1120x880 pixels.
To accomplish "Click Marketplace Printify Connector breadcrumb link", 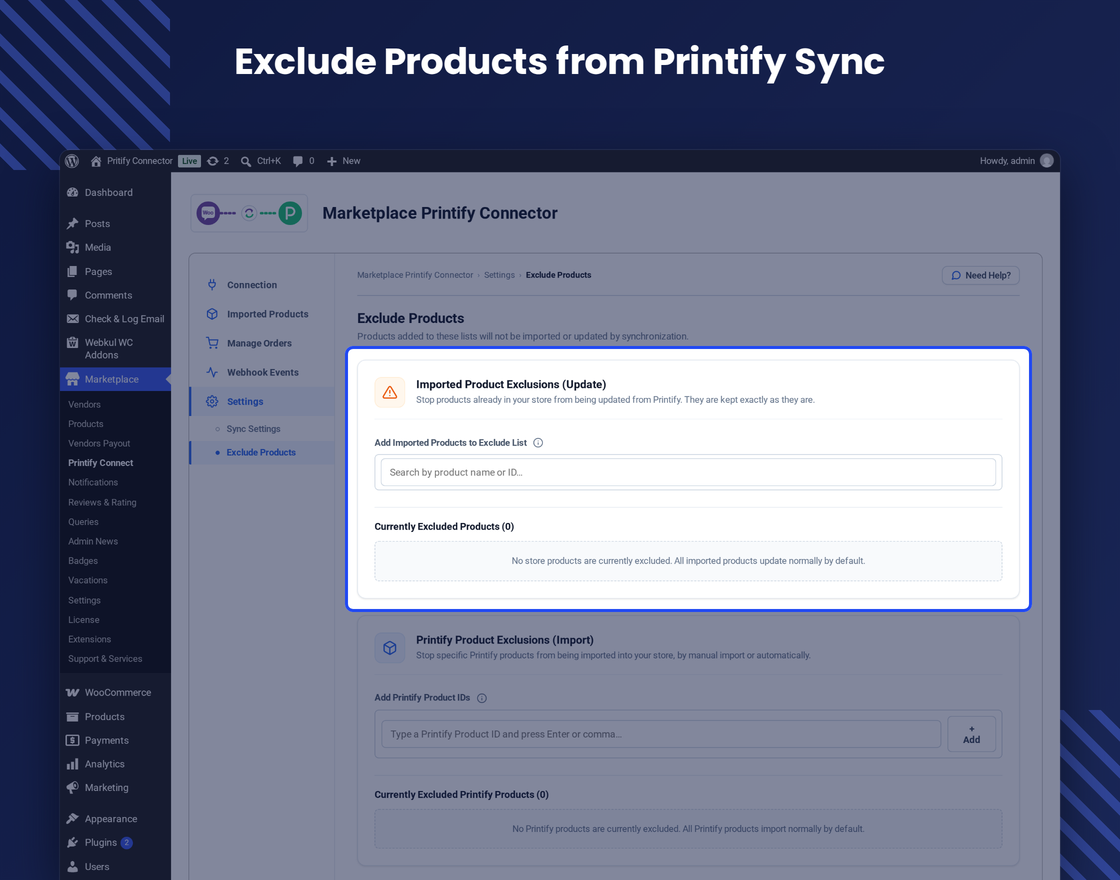I will [415, 275].
